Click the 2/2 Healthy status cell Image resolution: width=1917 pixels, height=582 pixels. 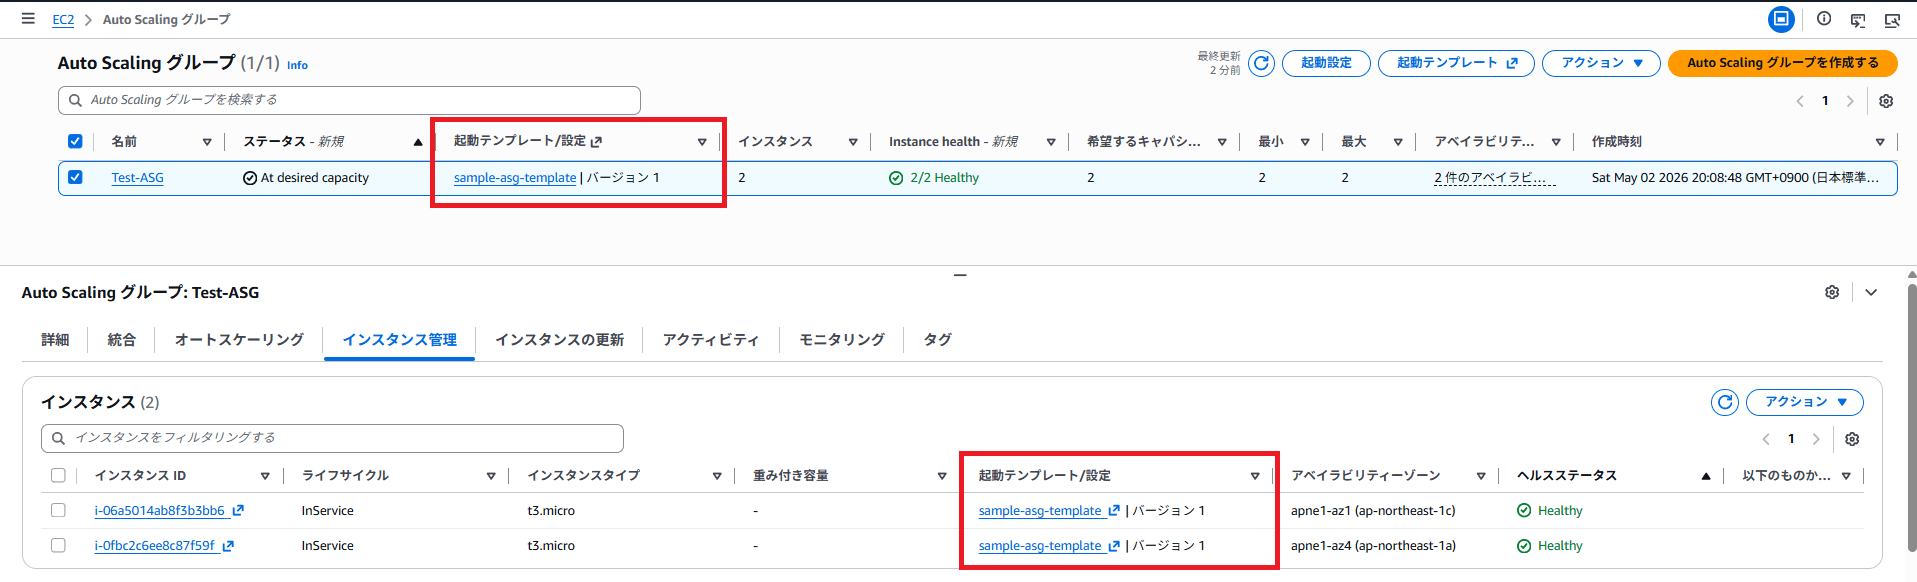(934, 178)
